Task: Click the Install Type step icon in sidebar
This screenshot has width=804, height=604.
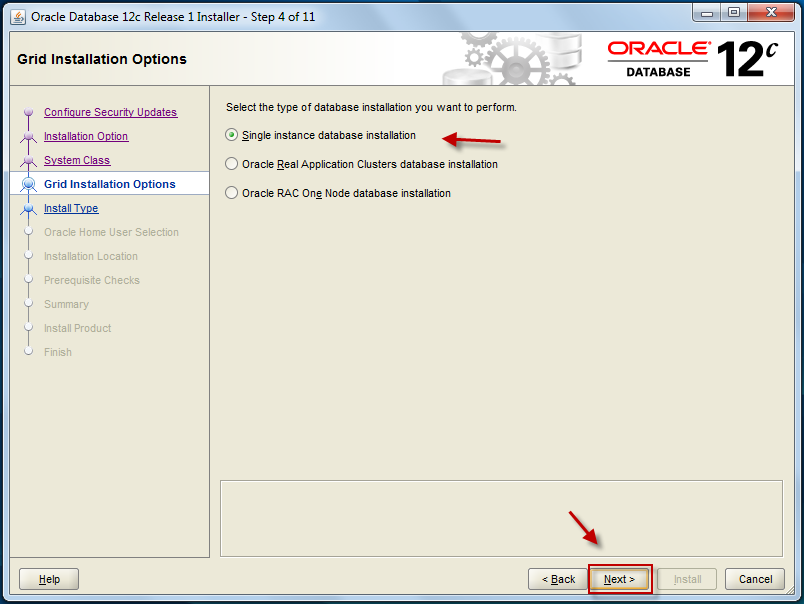Action: coord(28,208)
